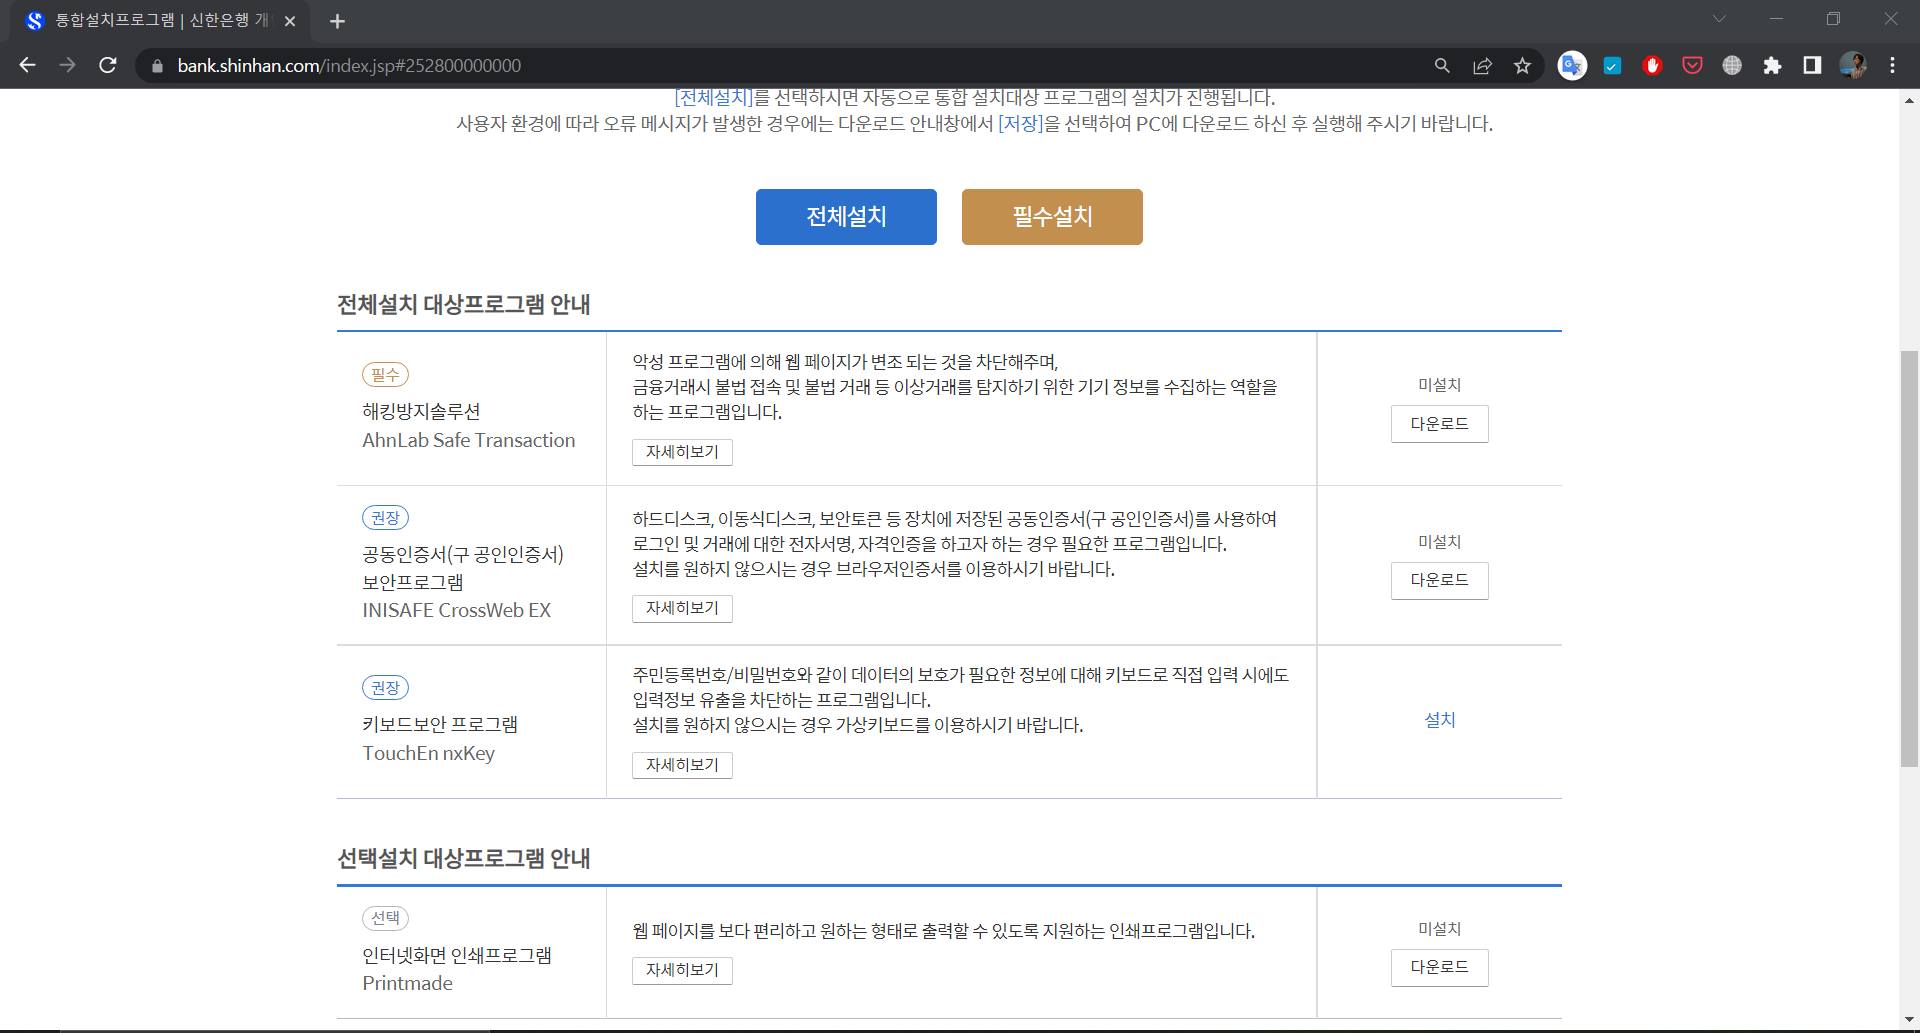Open a new tab with the plus button
Screen dimensions: 1920x1033
pos(337,21)
